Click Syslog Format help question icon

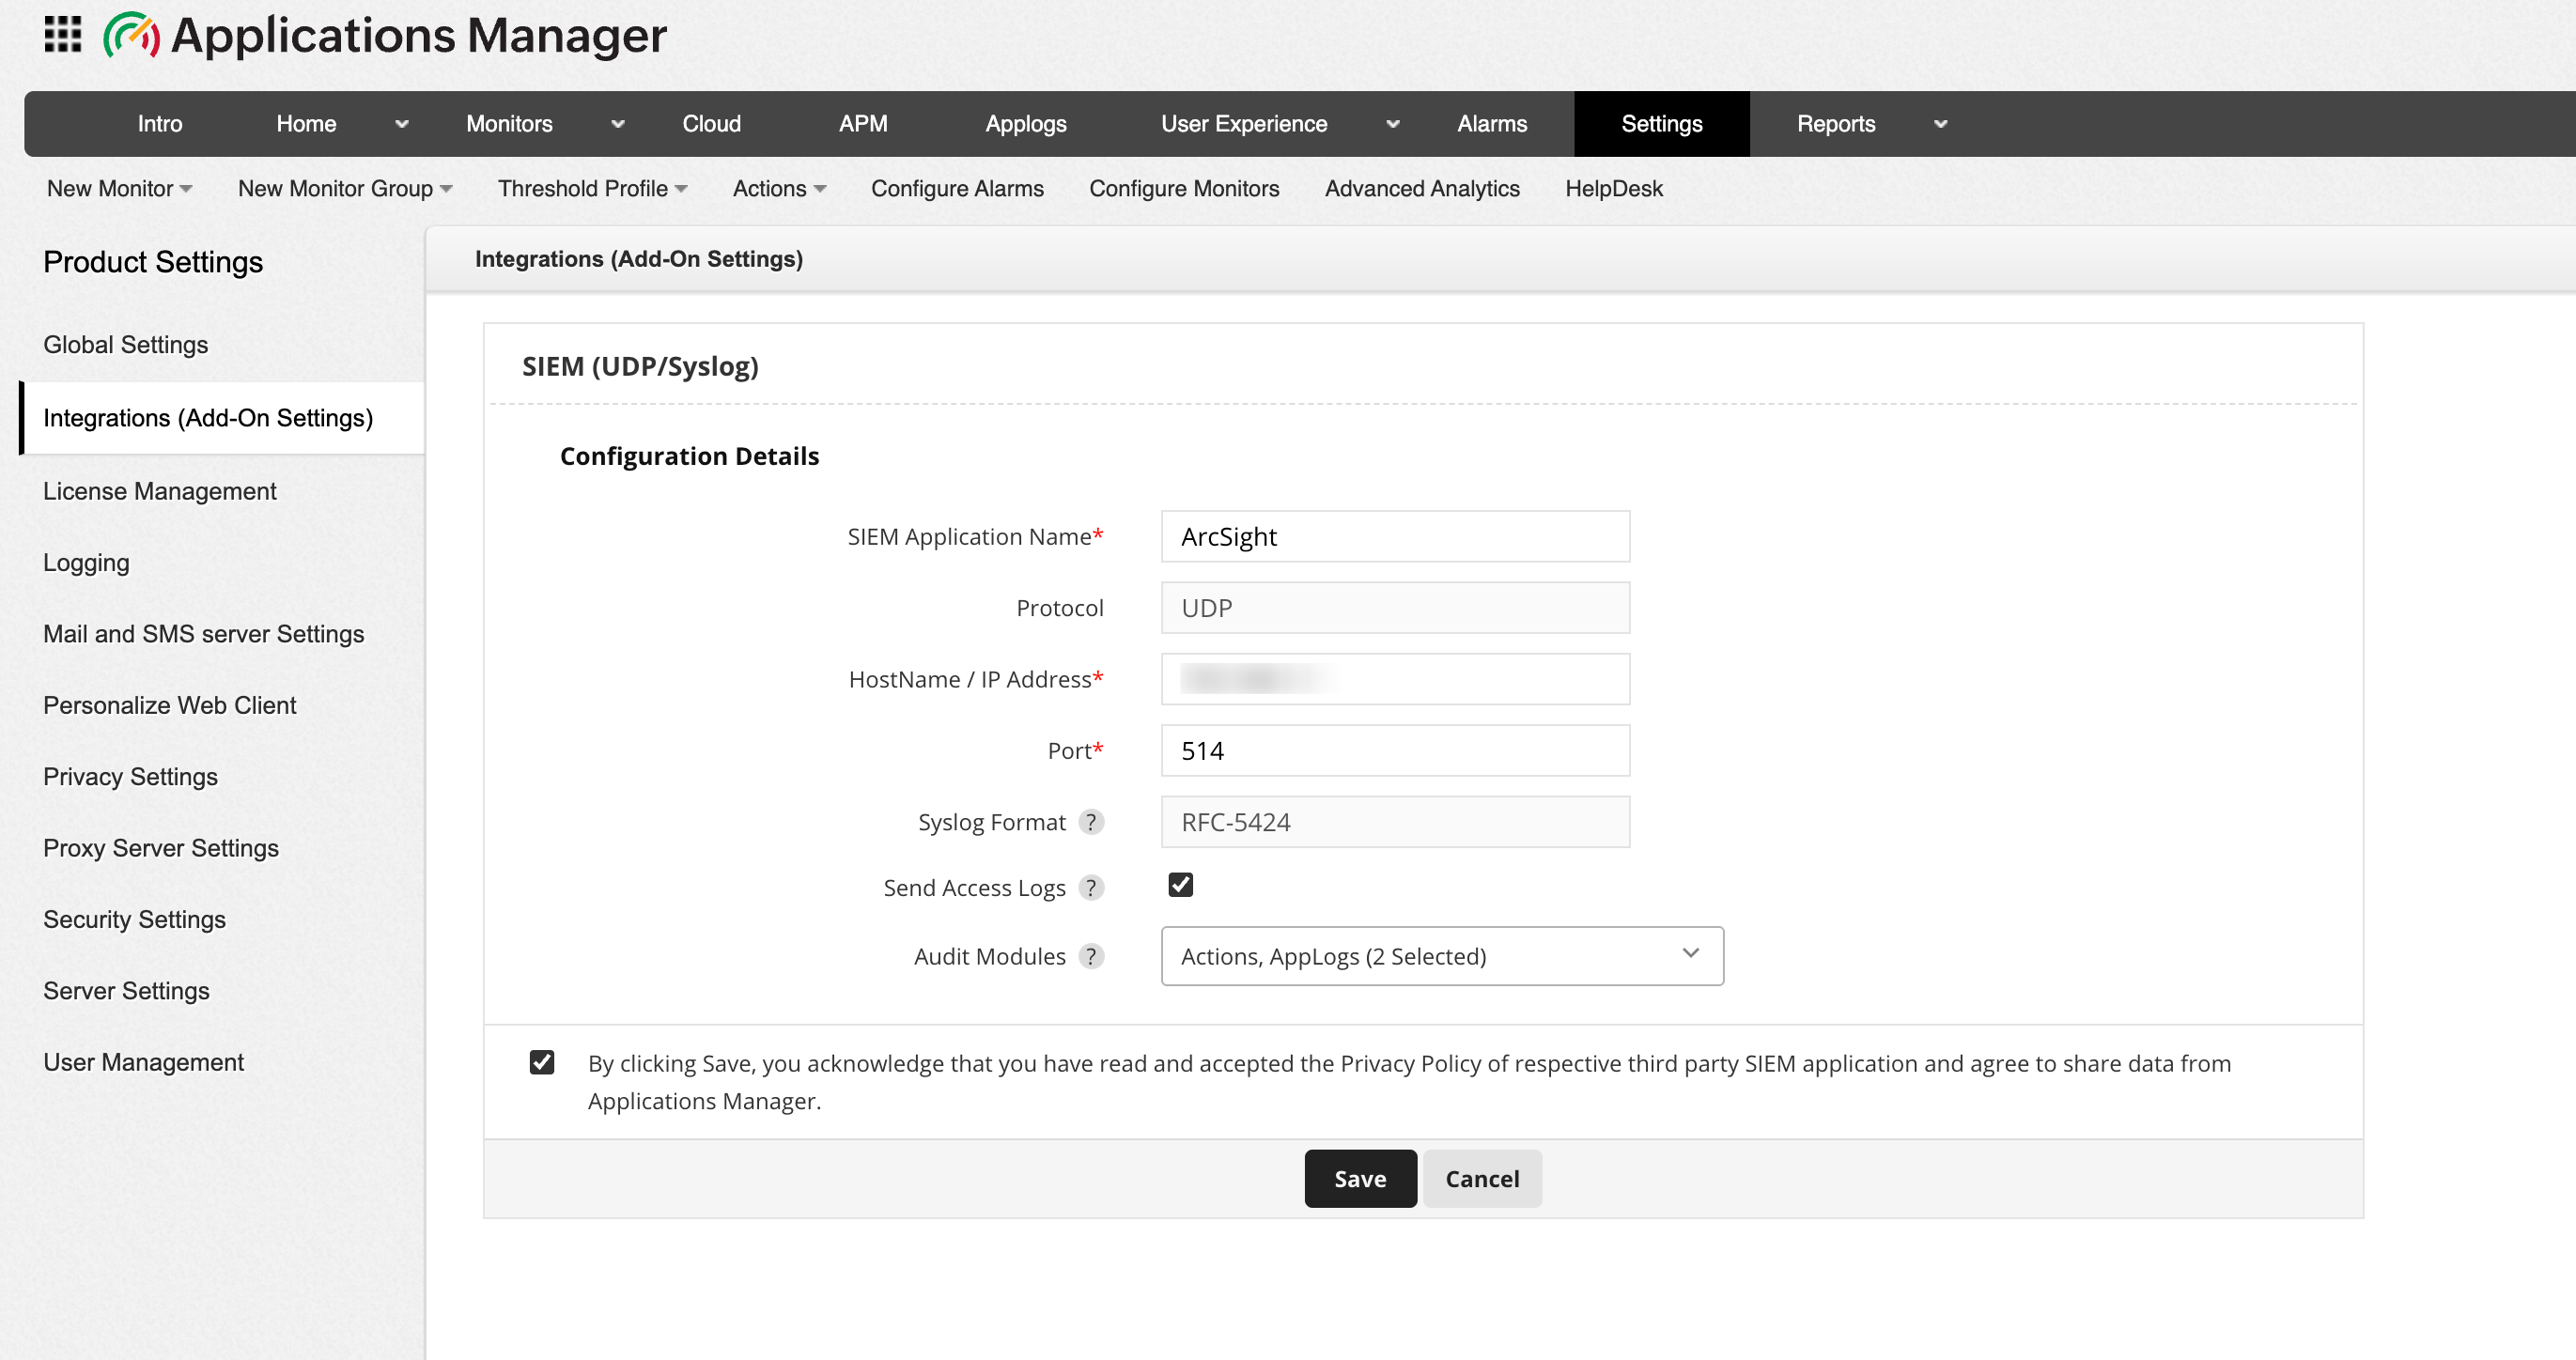[1091, 822]
